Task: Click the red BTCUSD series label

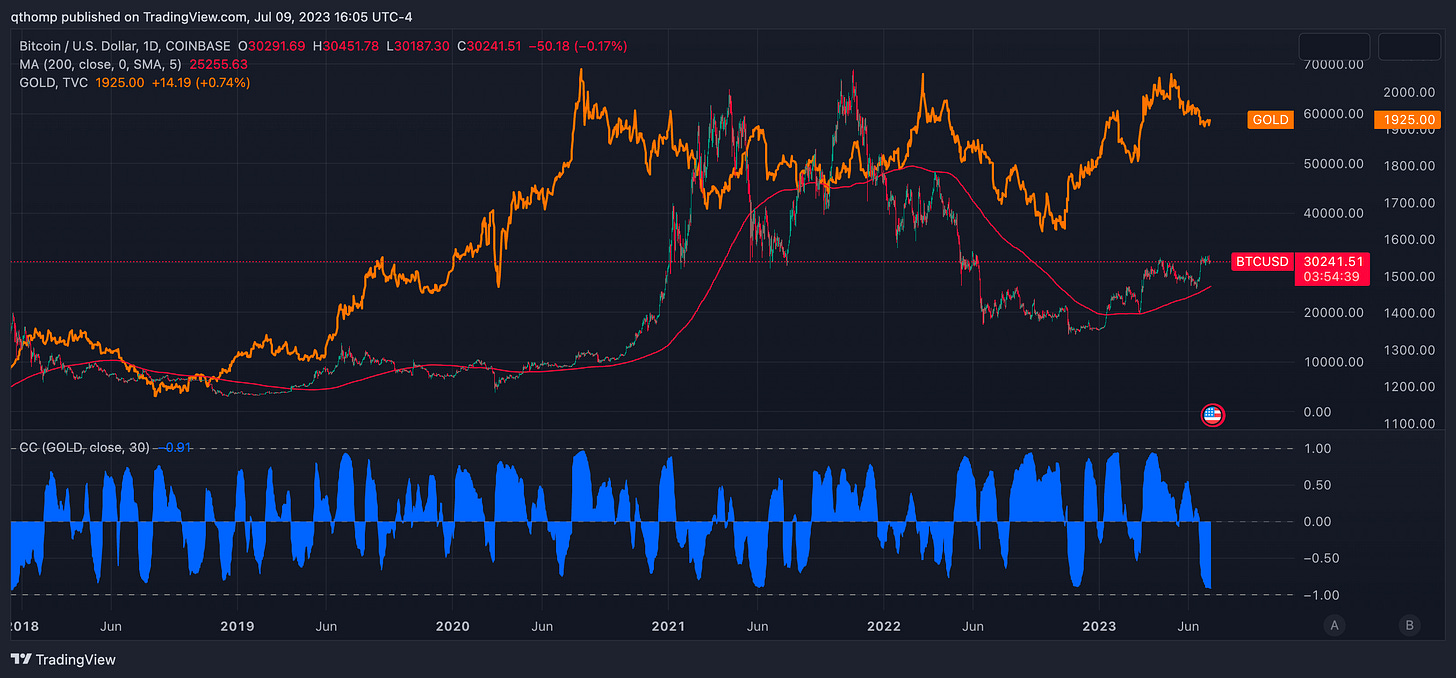Action: pos(1261,260)
